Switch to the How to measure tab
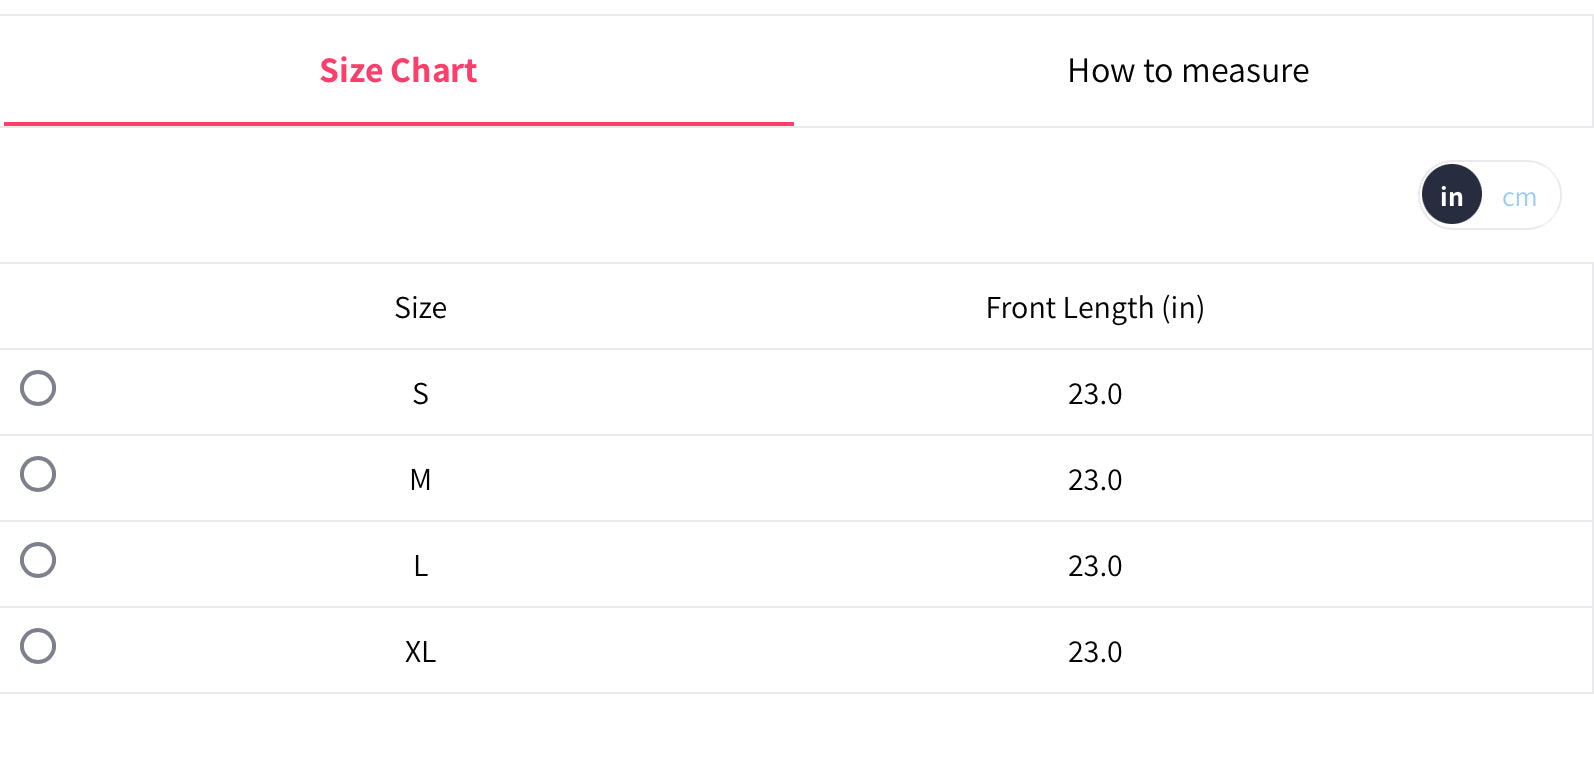The image size is (1594, 773). pyautogui.click(x=1188, y=71)
